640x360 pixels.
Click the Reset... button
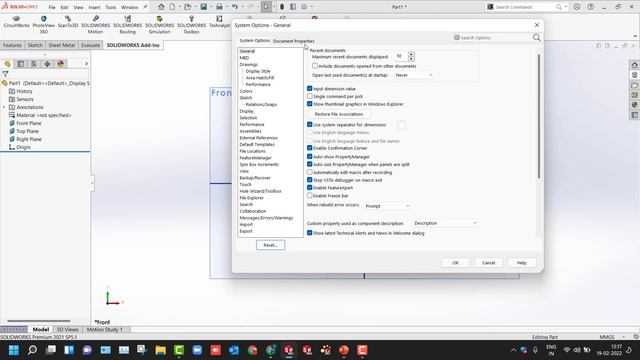coord(271,245)
